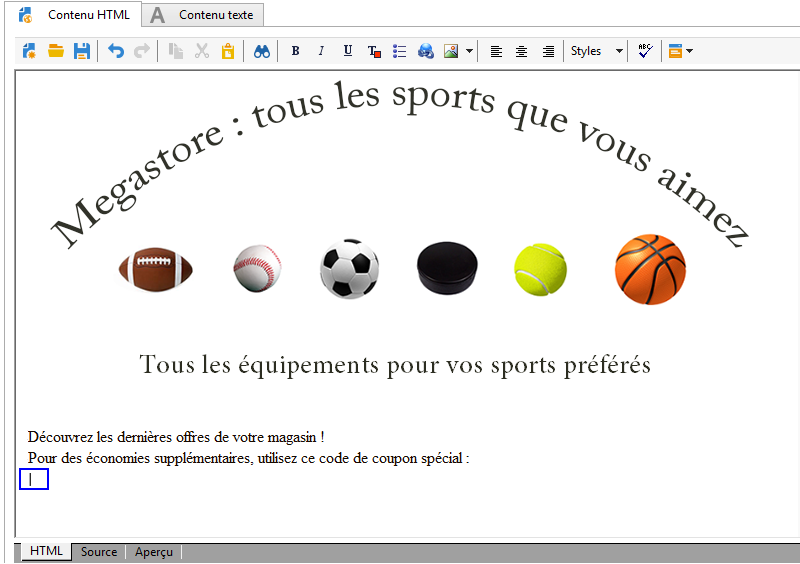Select the basketball image

tap(650, 269)
